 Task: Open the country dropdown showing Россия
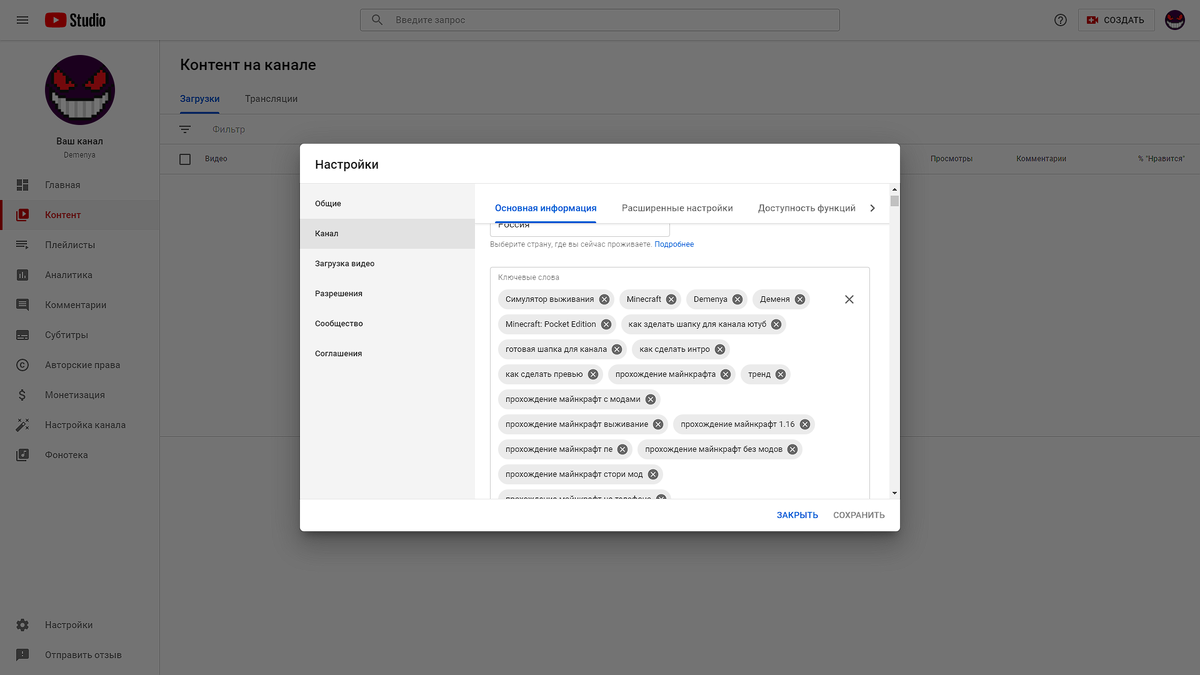[x=580, y=229]
